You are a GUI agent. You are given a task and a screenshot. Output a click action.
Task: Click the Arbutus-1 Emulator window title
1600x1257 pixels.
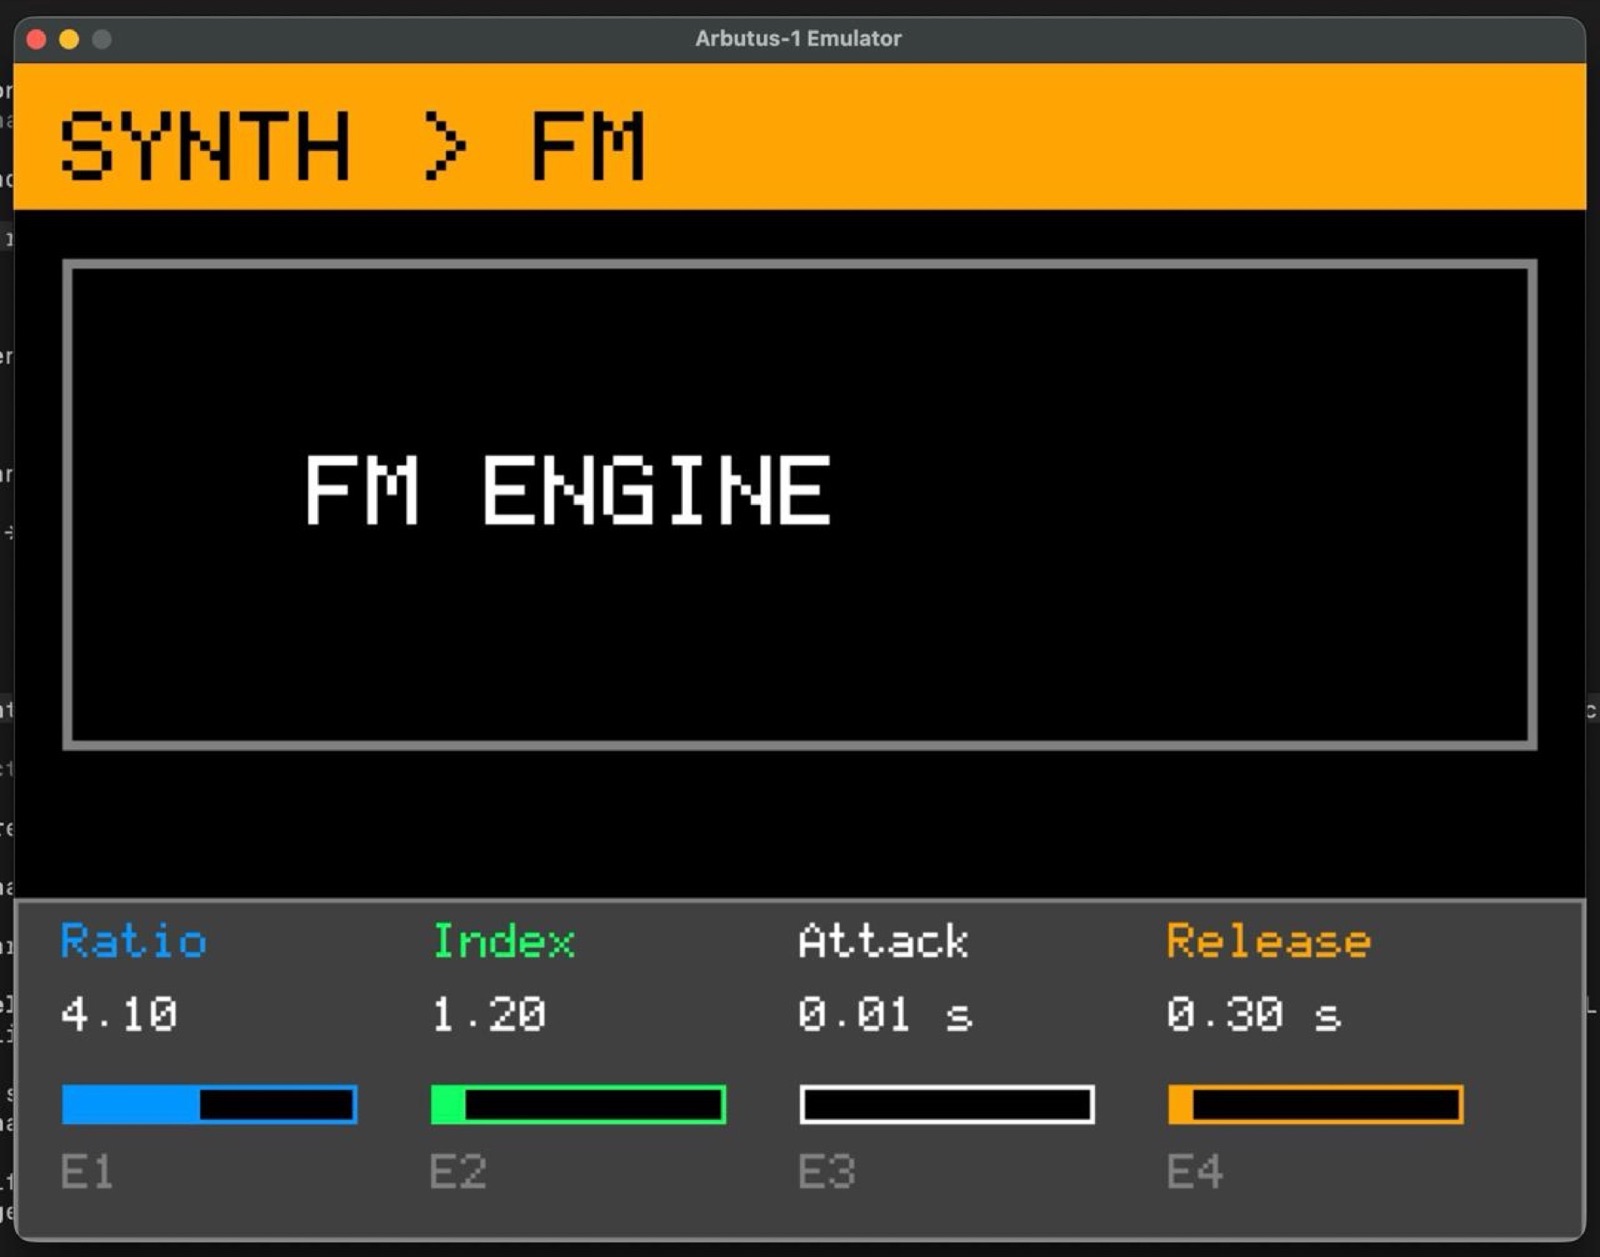[x=798, y=38]
